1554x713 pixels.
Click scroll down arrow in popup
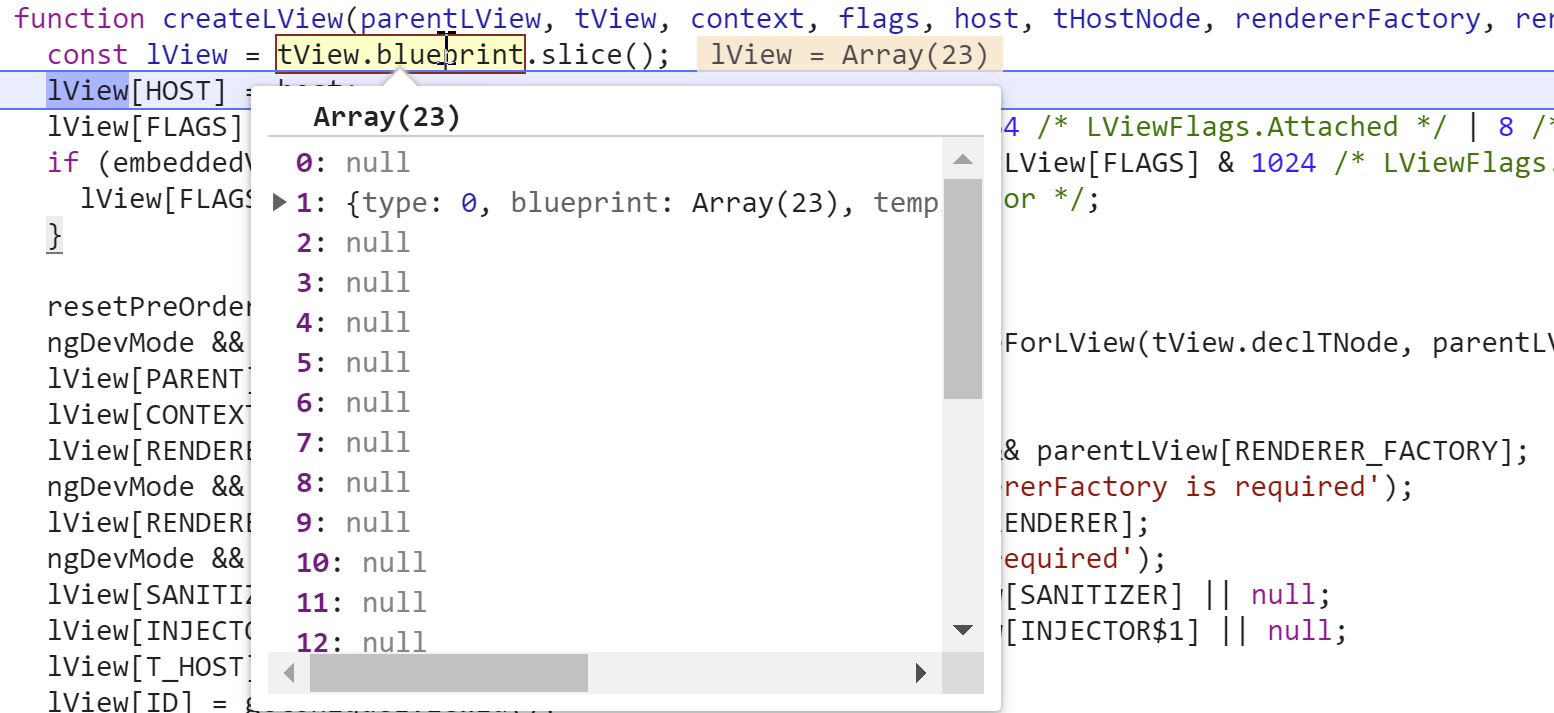coord(963,630)
